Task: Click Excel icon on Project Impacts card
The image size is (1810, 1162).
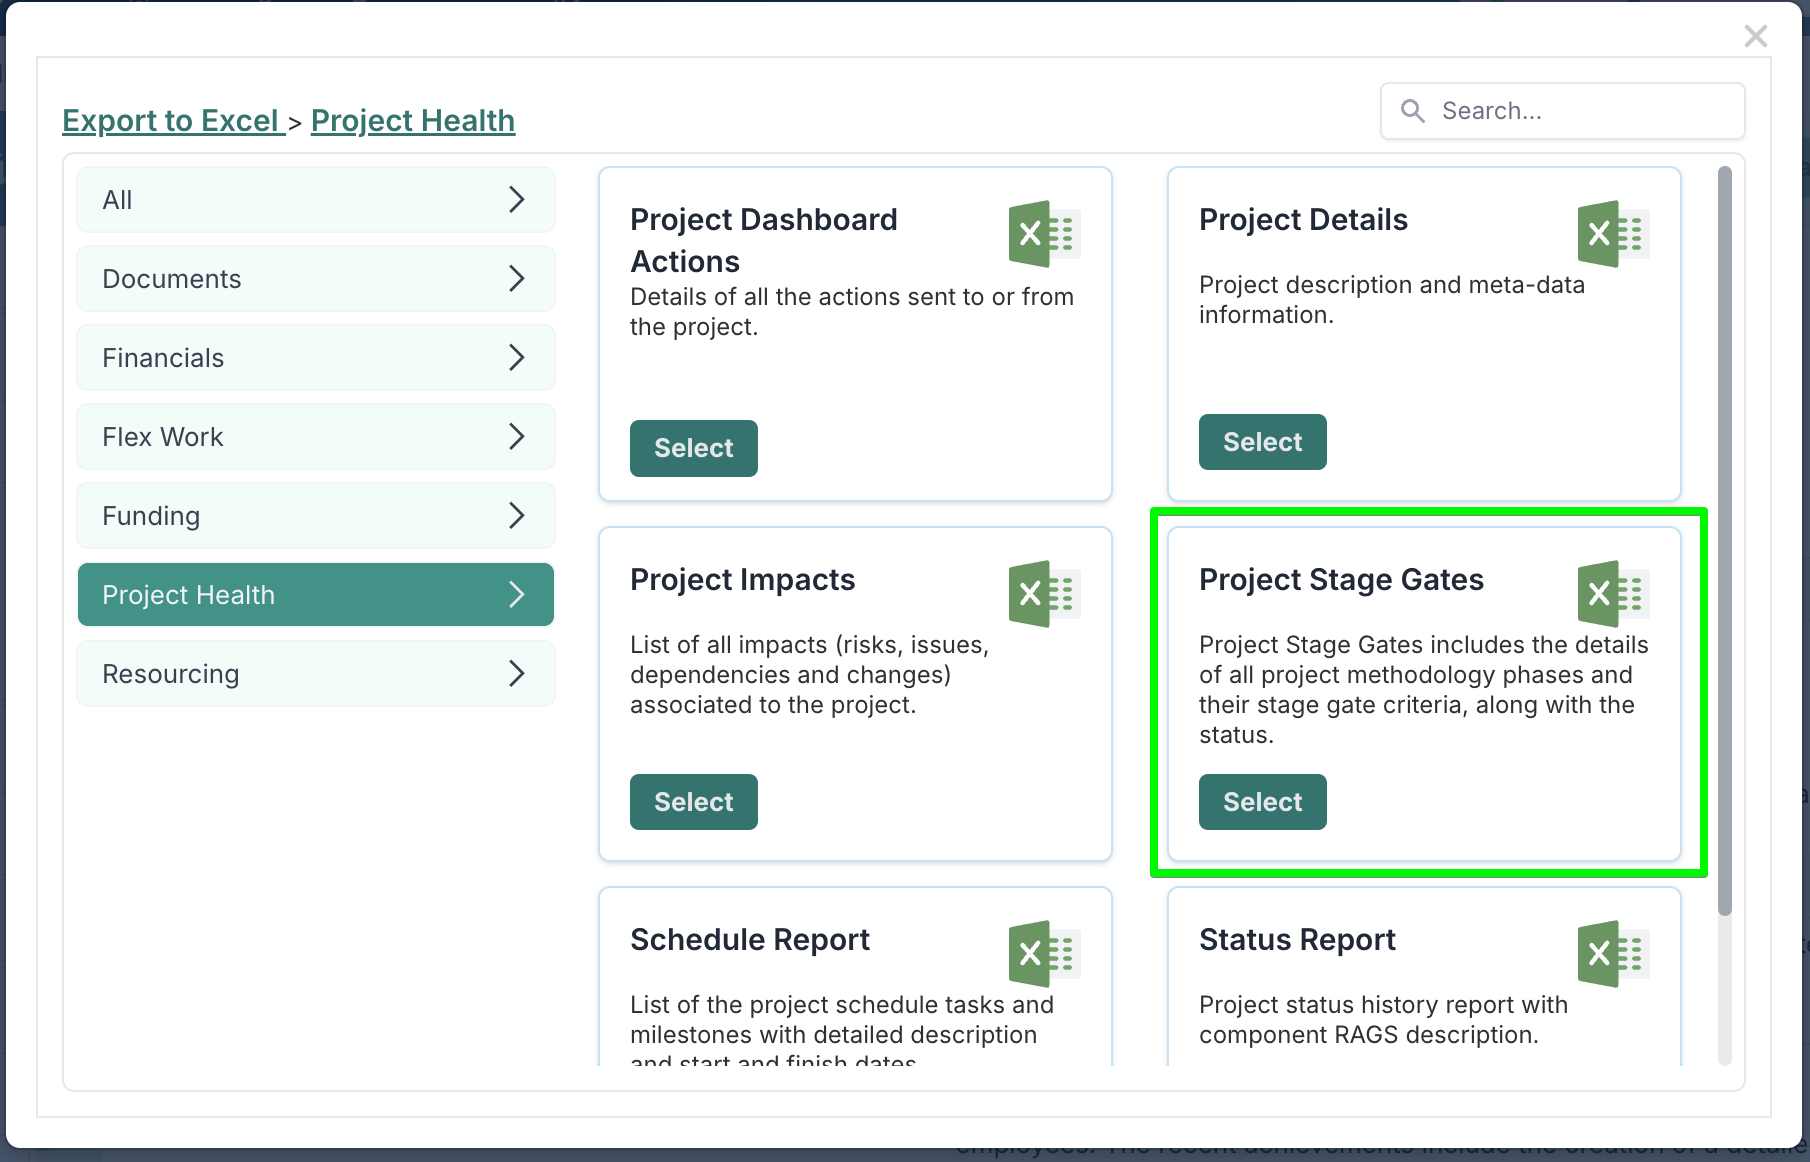Action: (x=1045, y=594)
